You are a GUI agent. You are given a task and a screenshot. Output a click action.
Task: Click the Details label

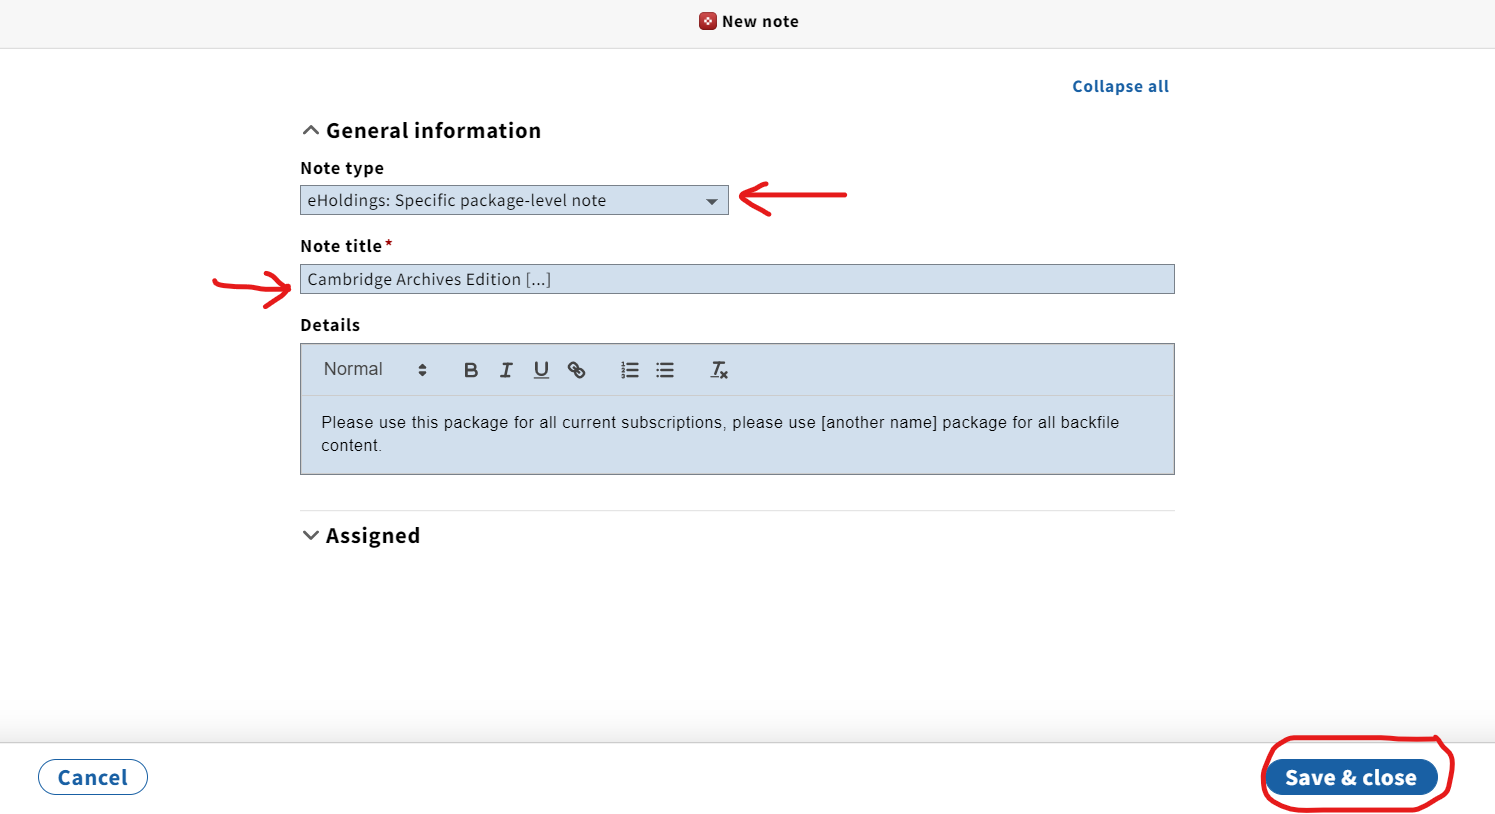coord(330,325)
